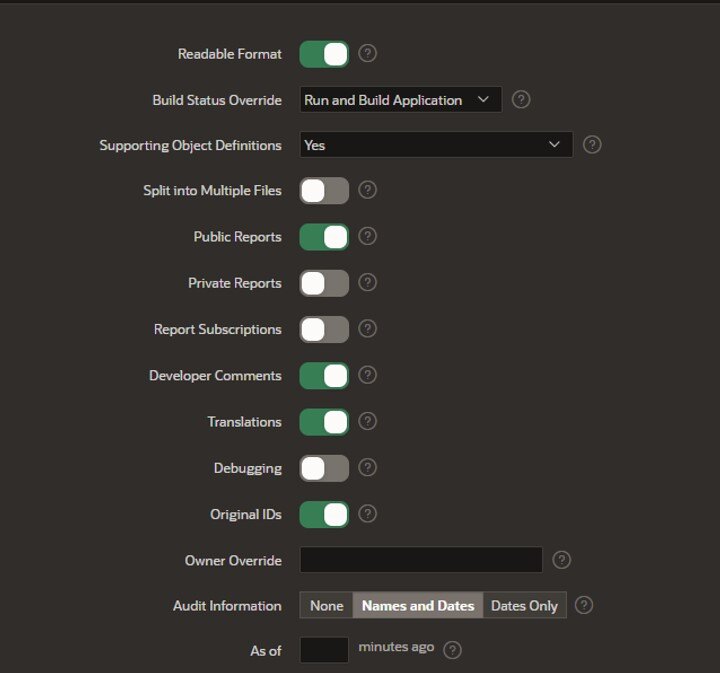
Task: View Audit Information help icon
Action: [x=584, y=605]
